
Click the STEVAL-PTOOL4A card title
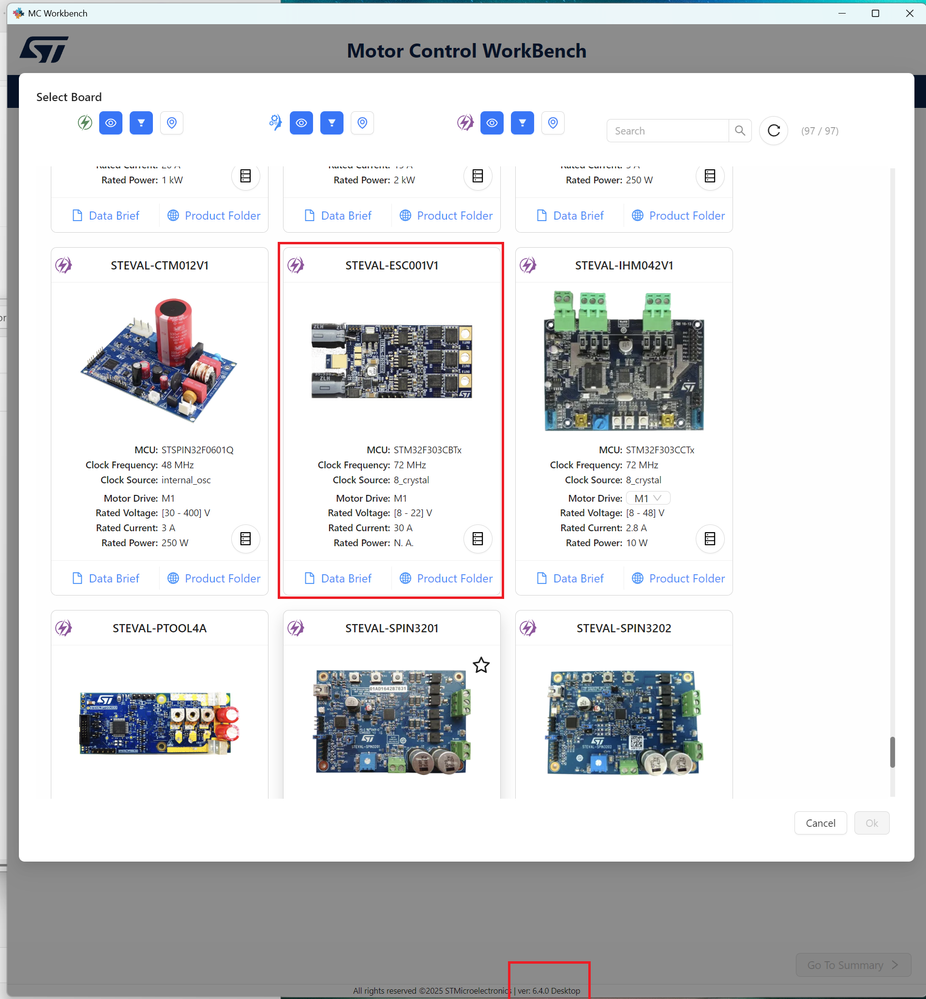point(159,628)
